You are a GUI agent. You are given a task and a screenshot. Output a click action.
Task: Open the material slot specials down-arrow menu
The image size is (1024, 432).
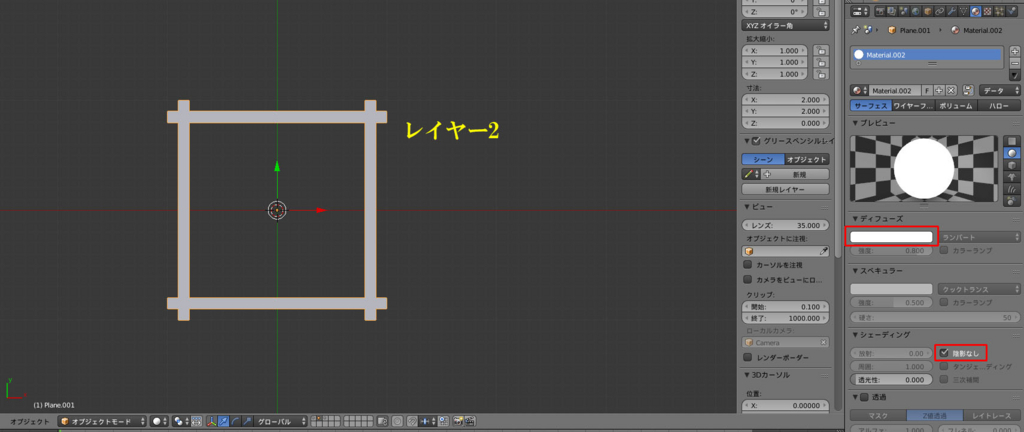click(x=1015, y=75)
